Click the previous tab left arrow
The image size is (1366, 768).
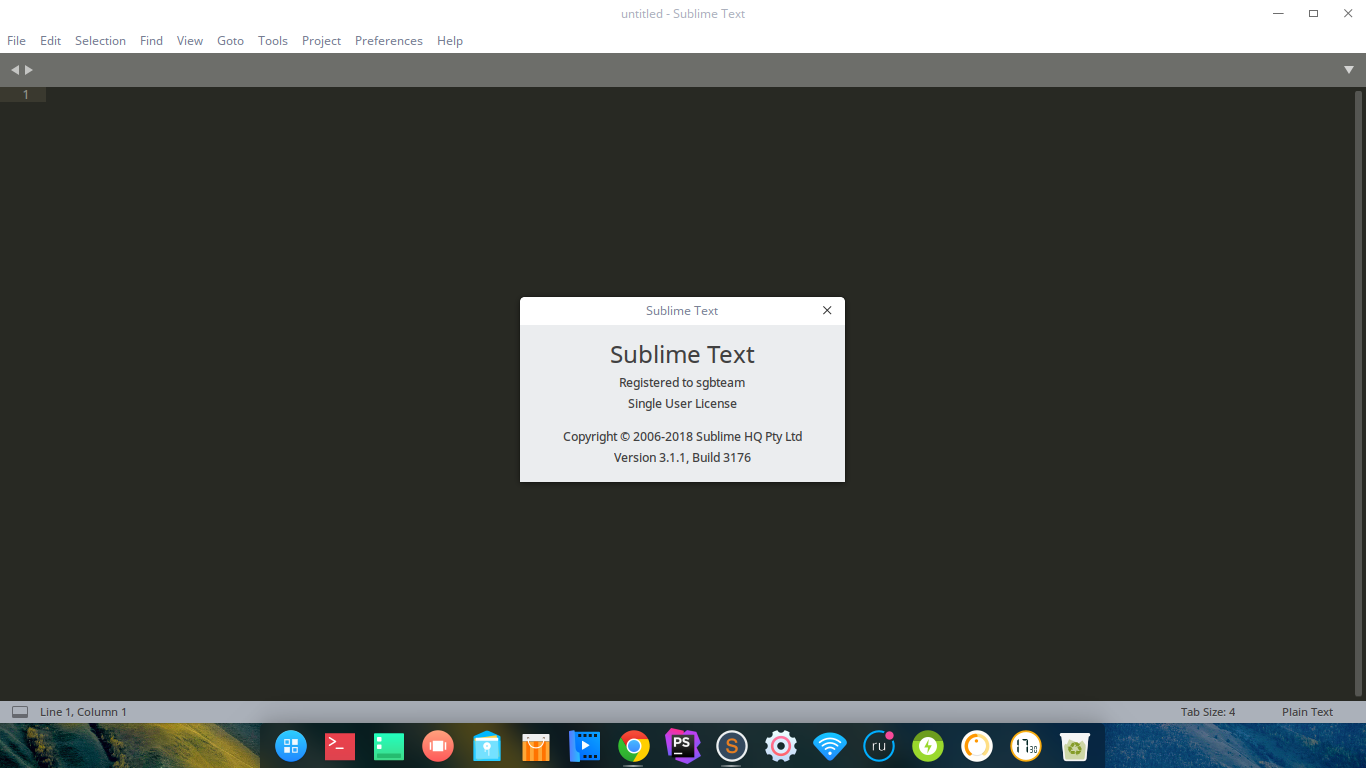(15, 70)
